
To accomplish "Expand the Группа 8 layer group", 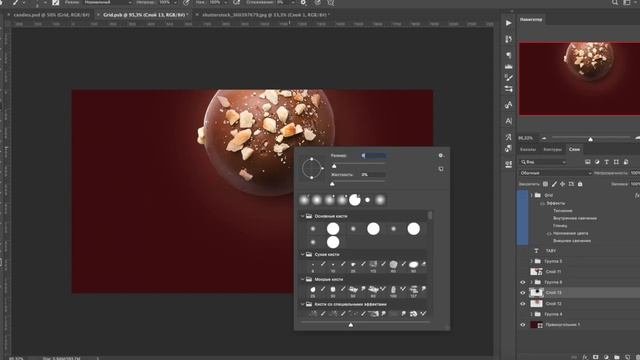I will pyautogui.click(x=531, y=282).
